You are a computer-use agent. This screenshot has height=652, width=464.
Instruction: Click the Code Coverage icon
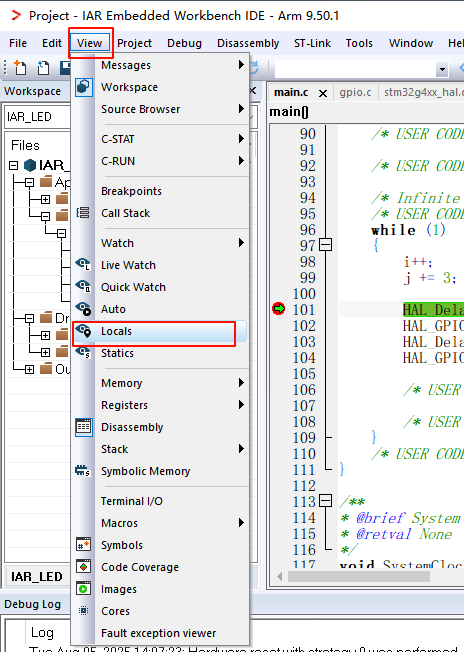pyautogui.click(x=84, y=567)
